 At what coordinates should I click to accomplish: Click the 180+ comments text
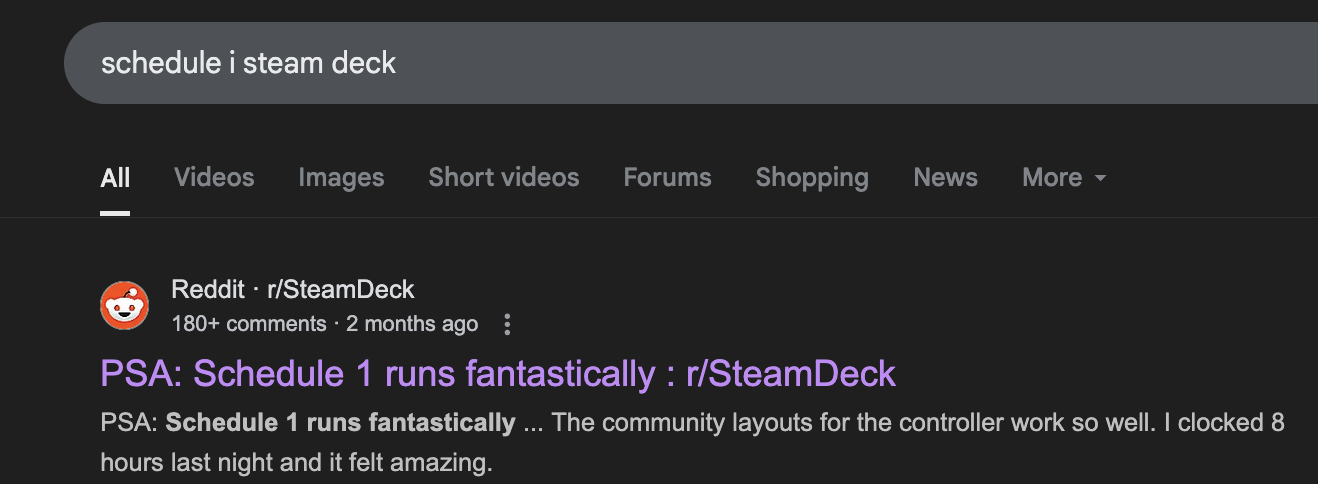click(249, 324)
